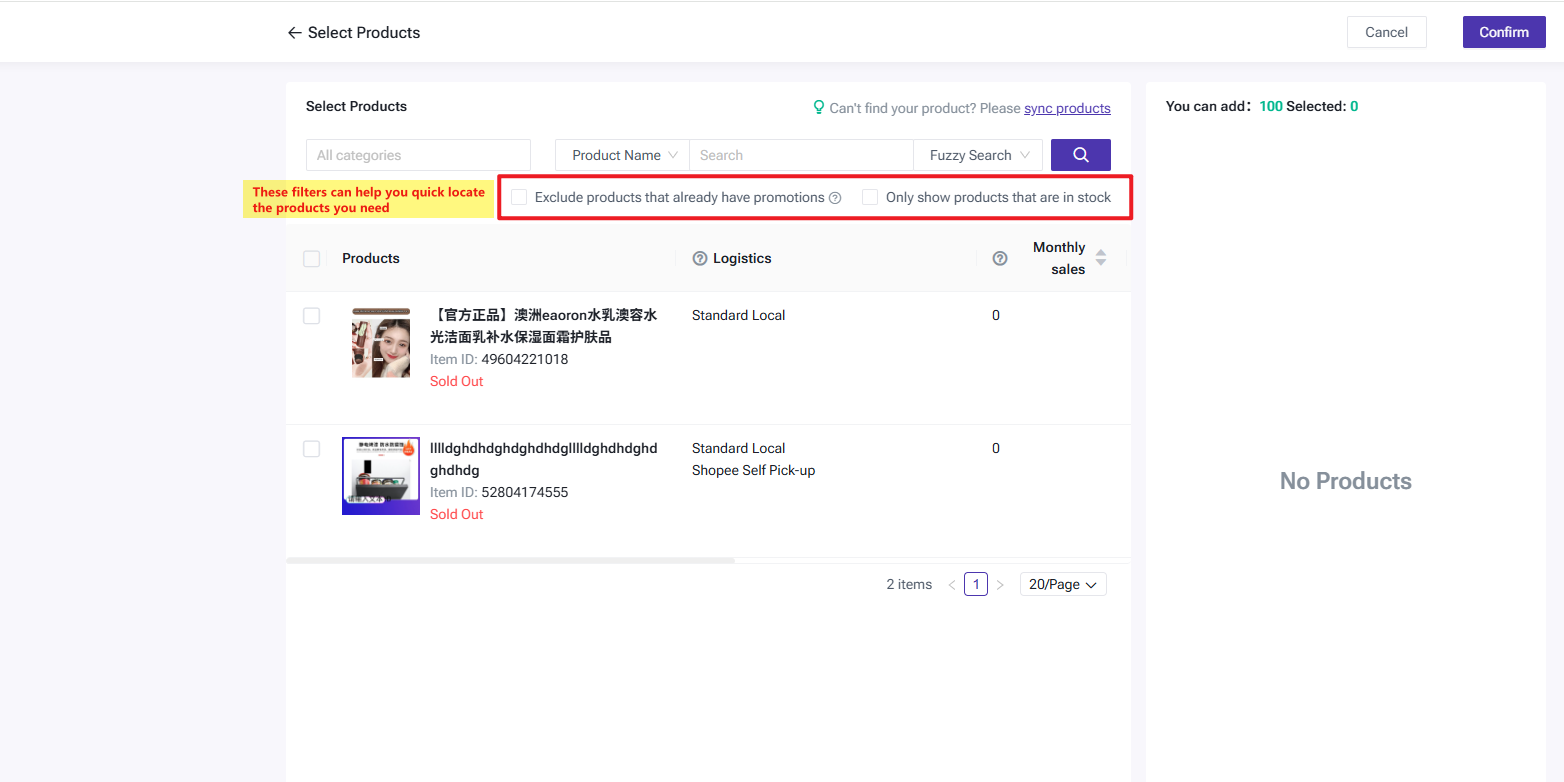Tick the select-all checkbox in Products header
Screen dimensions: 1564x782
pyautogui.click(x=312, y=259)
